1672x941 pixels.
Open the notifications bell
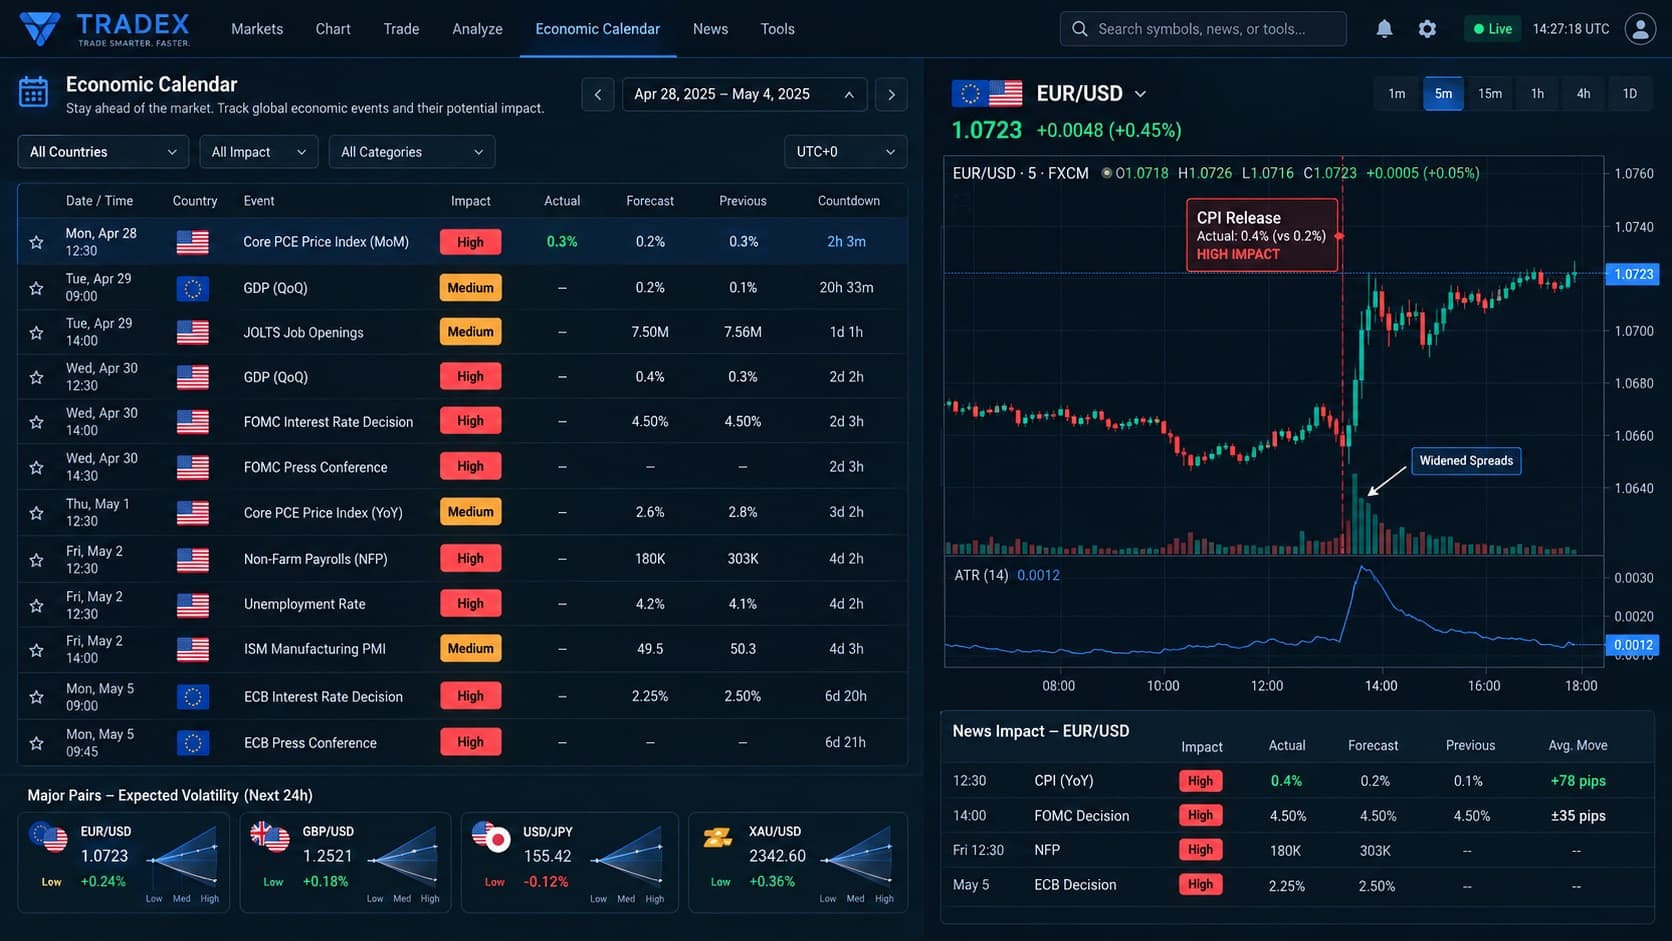click(x=1384, y=29)
